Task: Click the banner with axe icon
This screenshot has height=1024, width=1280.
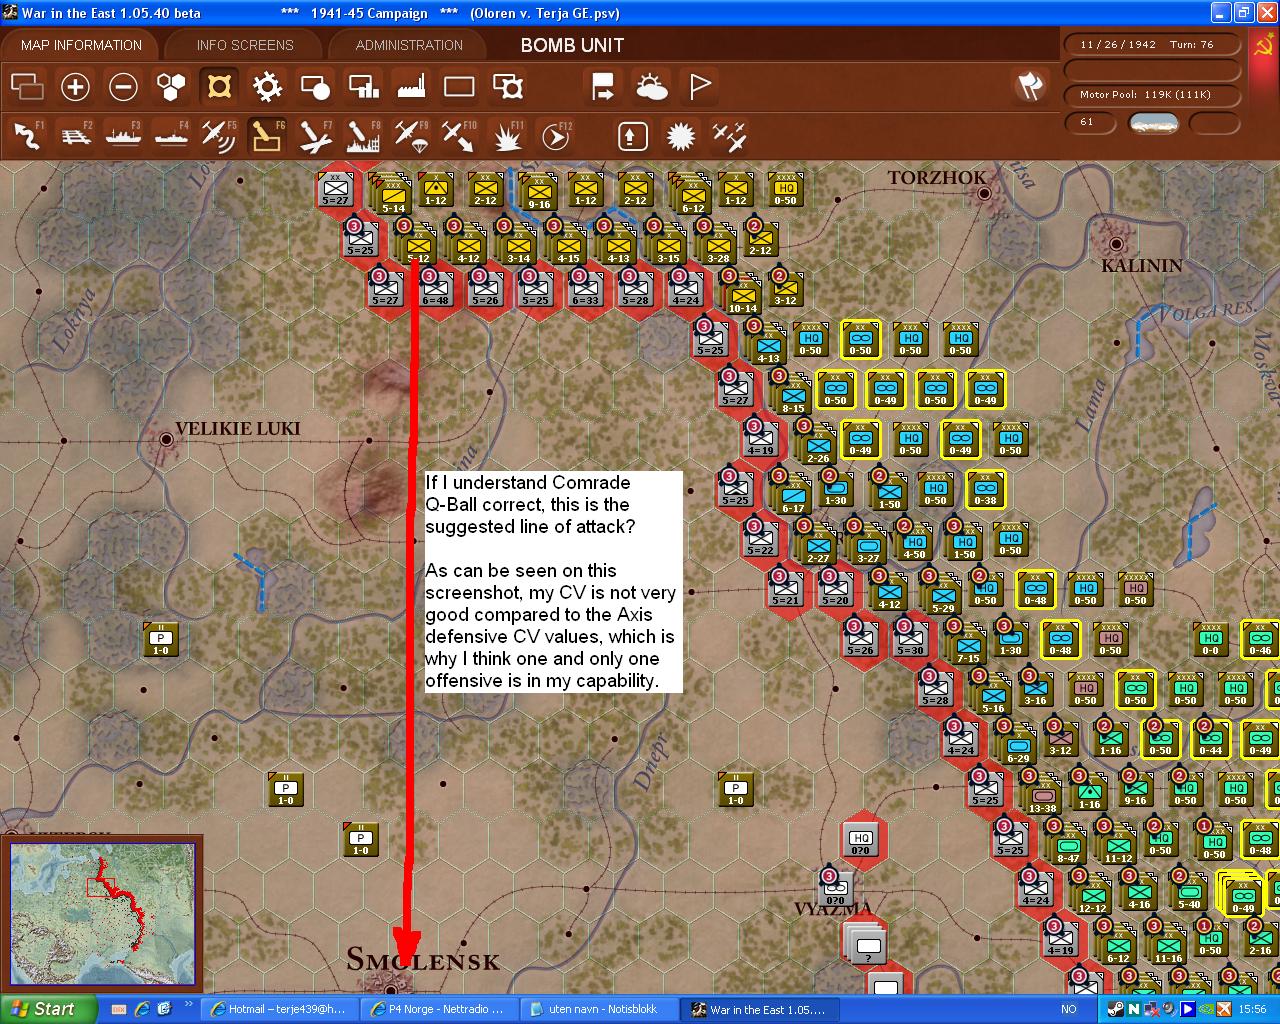Action: click(x=1031, y=87)
